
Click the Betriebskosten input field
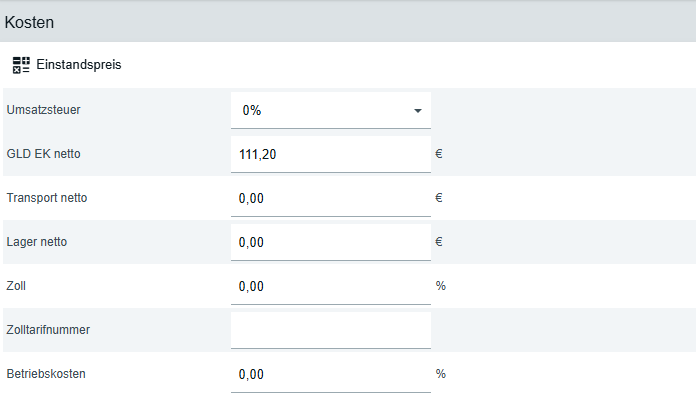pyautogui.click(x=330, y=374)
